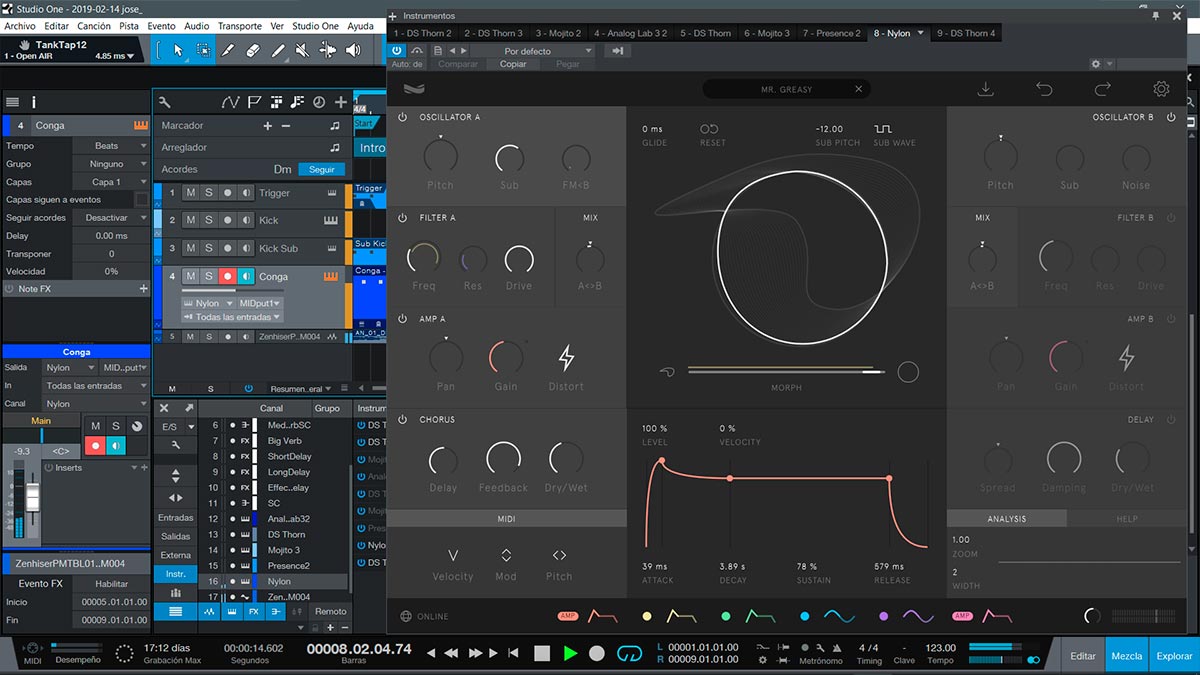The image size is (1200, 675).
Task: Start playback with green play button
Action: [570, 653]
